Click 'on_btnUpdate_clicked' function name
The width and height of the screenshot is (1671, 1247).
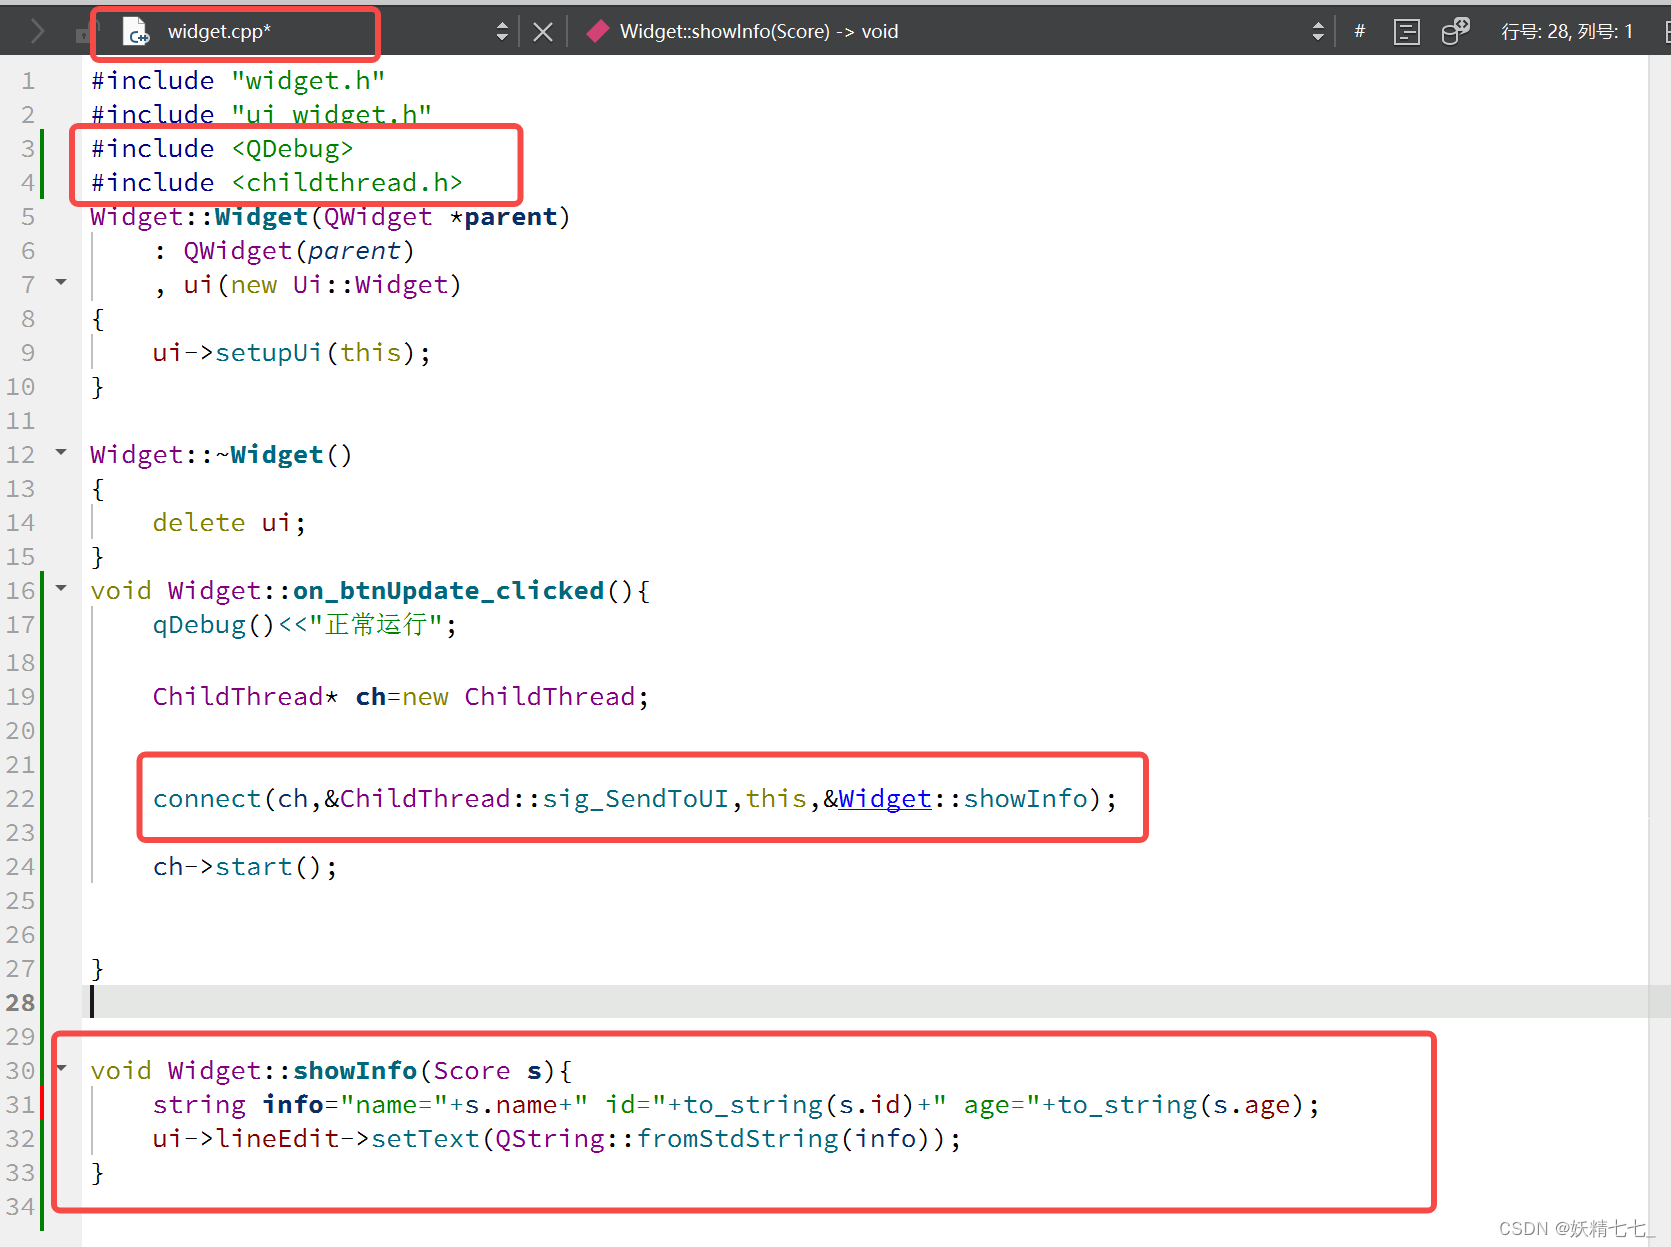(x=449, y=591)
